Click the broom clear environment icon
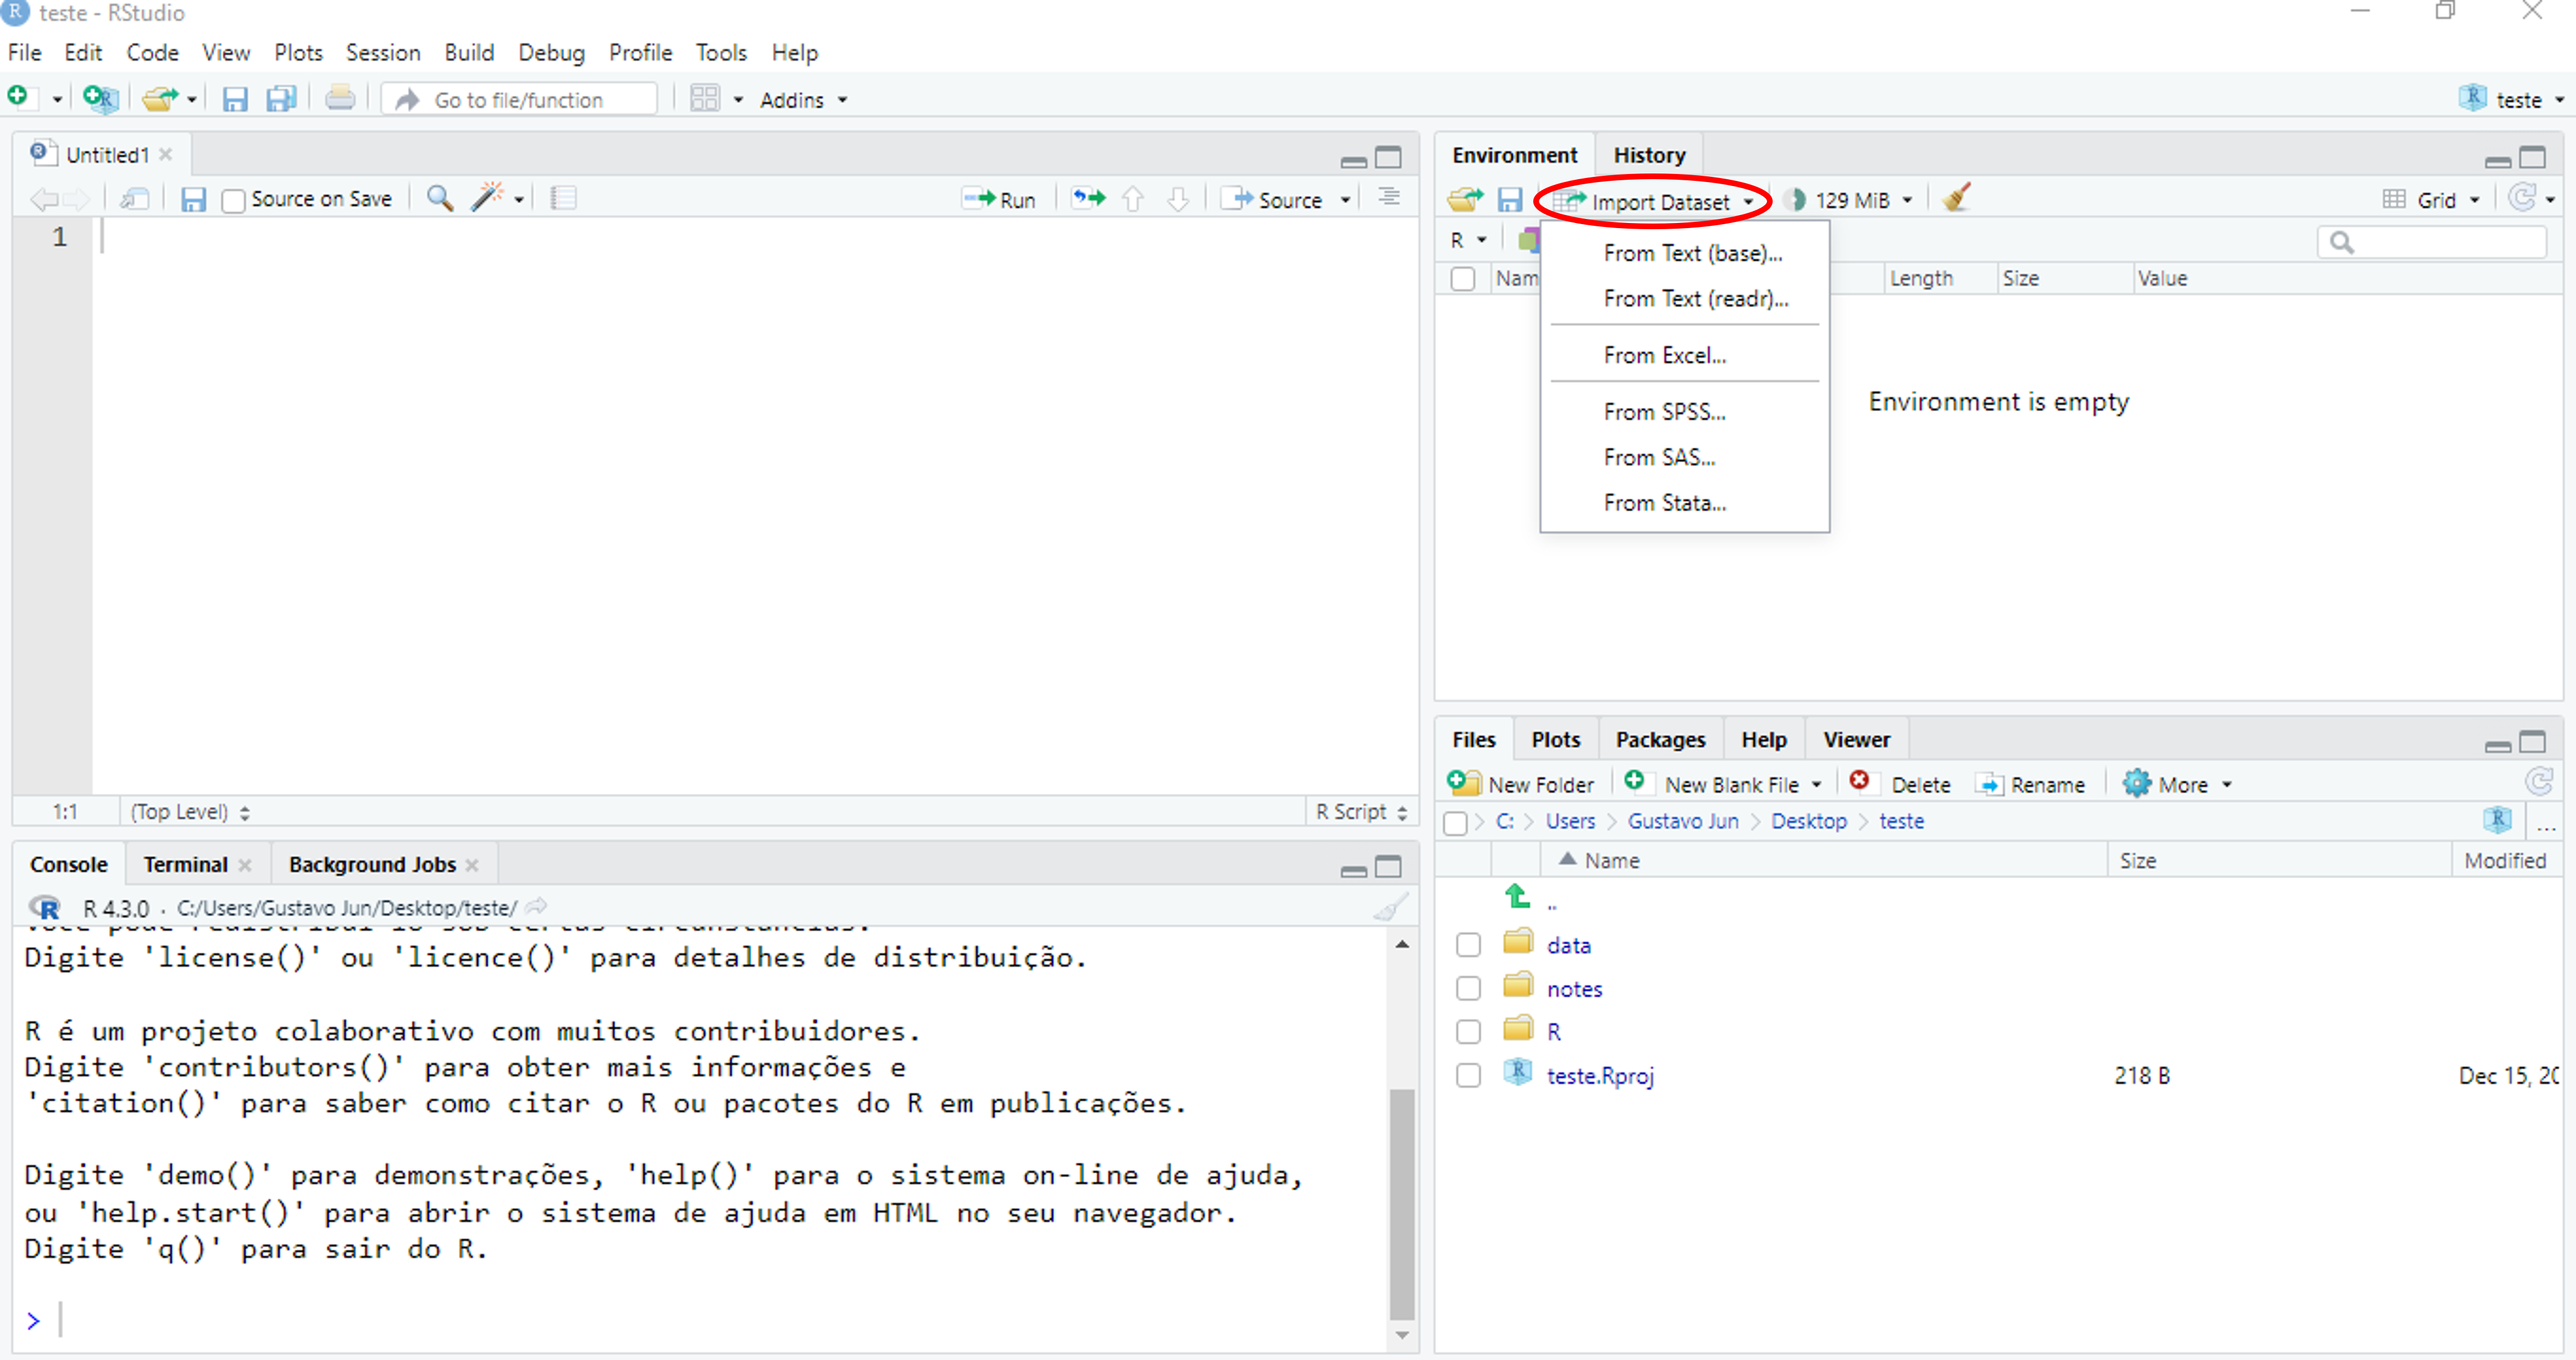This screenshot has width=2576, height=1360. tap(1956, 198)
